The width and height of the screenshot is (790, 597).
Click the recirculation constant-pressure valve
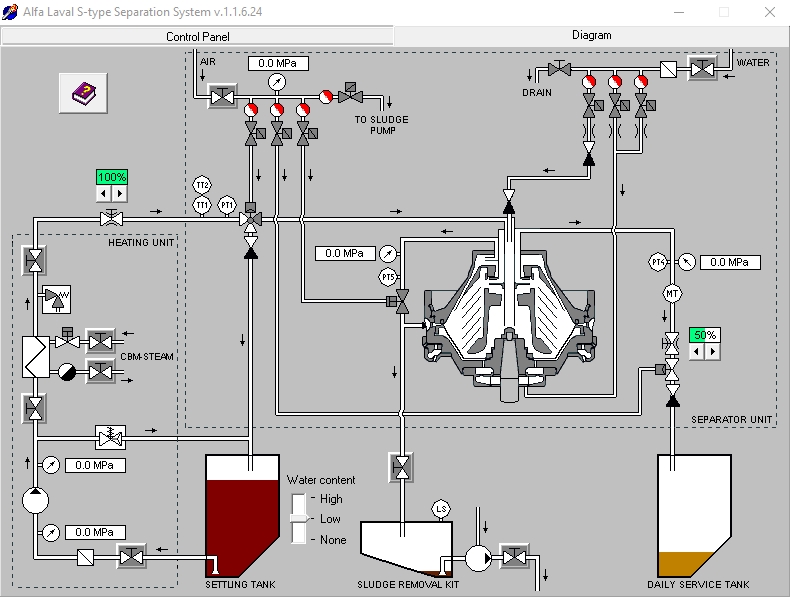pos(110,437)
